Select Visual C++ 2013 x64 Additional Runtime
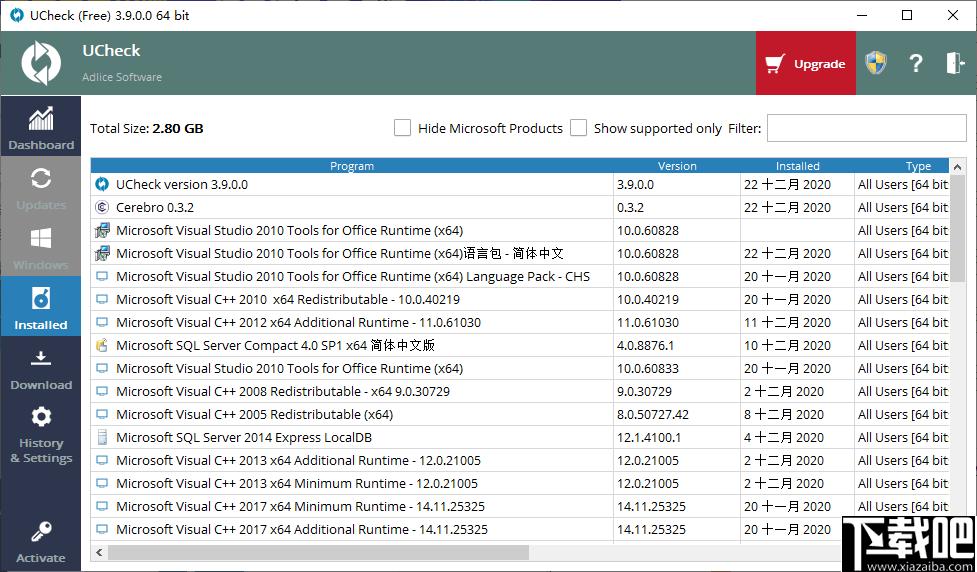 (520, 460)
